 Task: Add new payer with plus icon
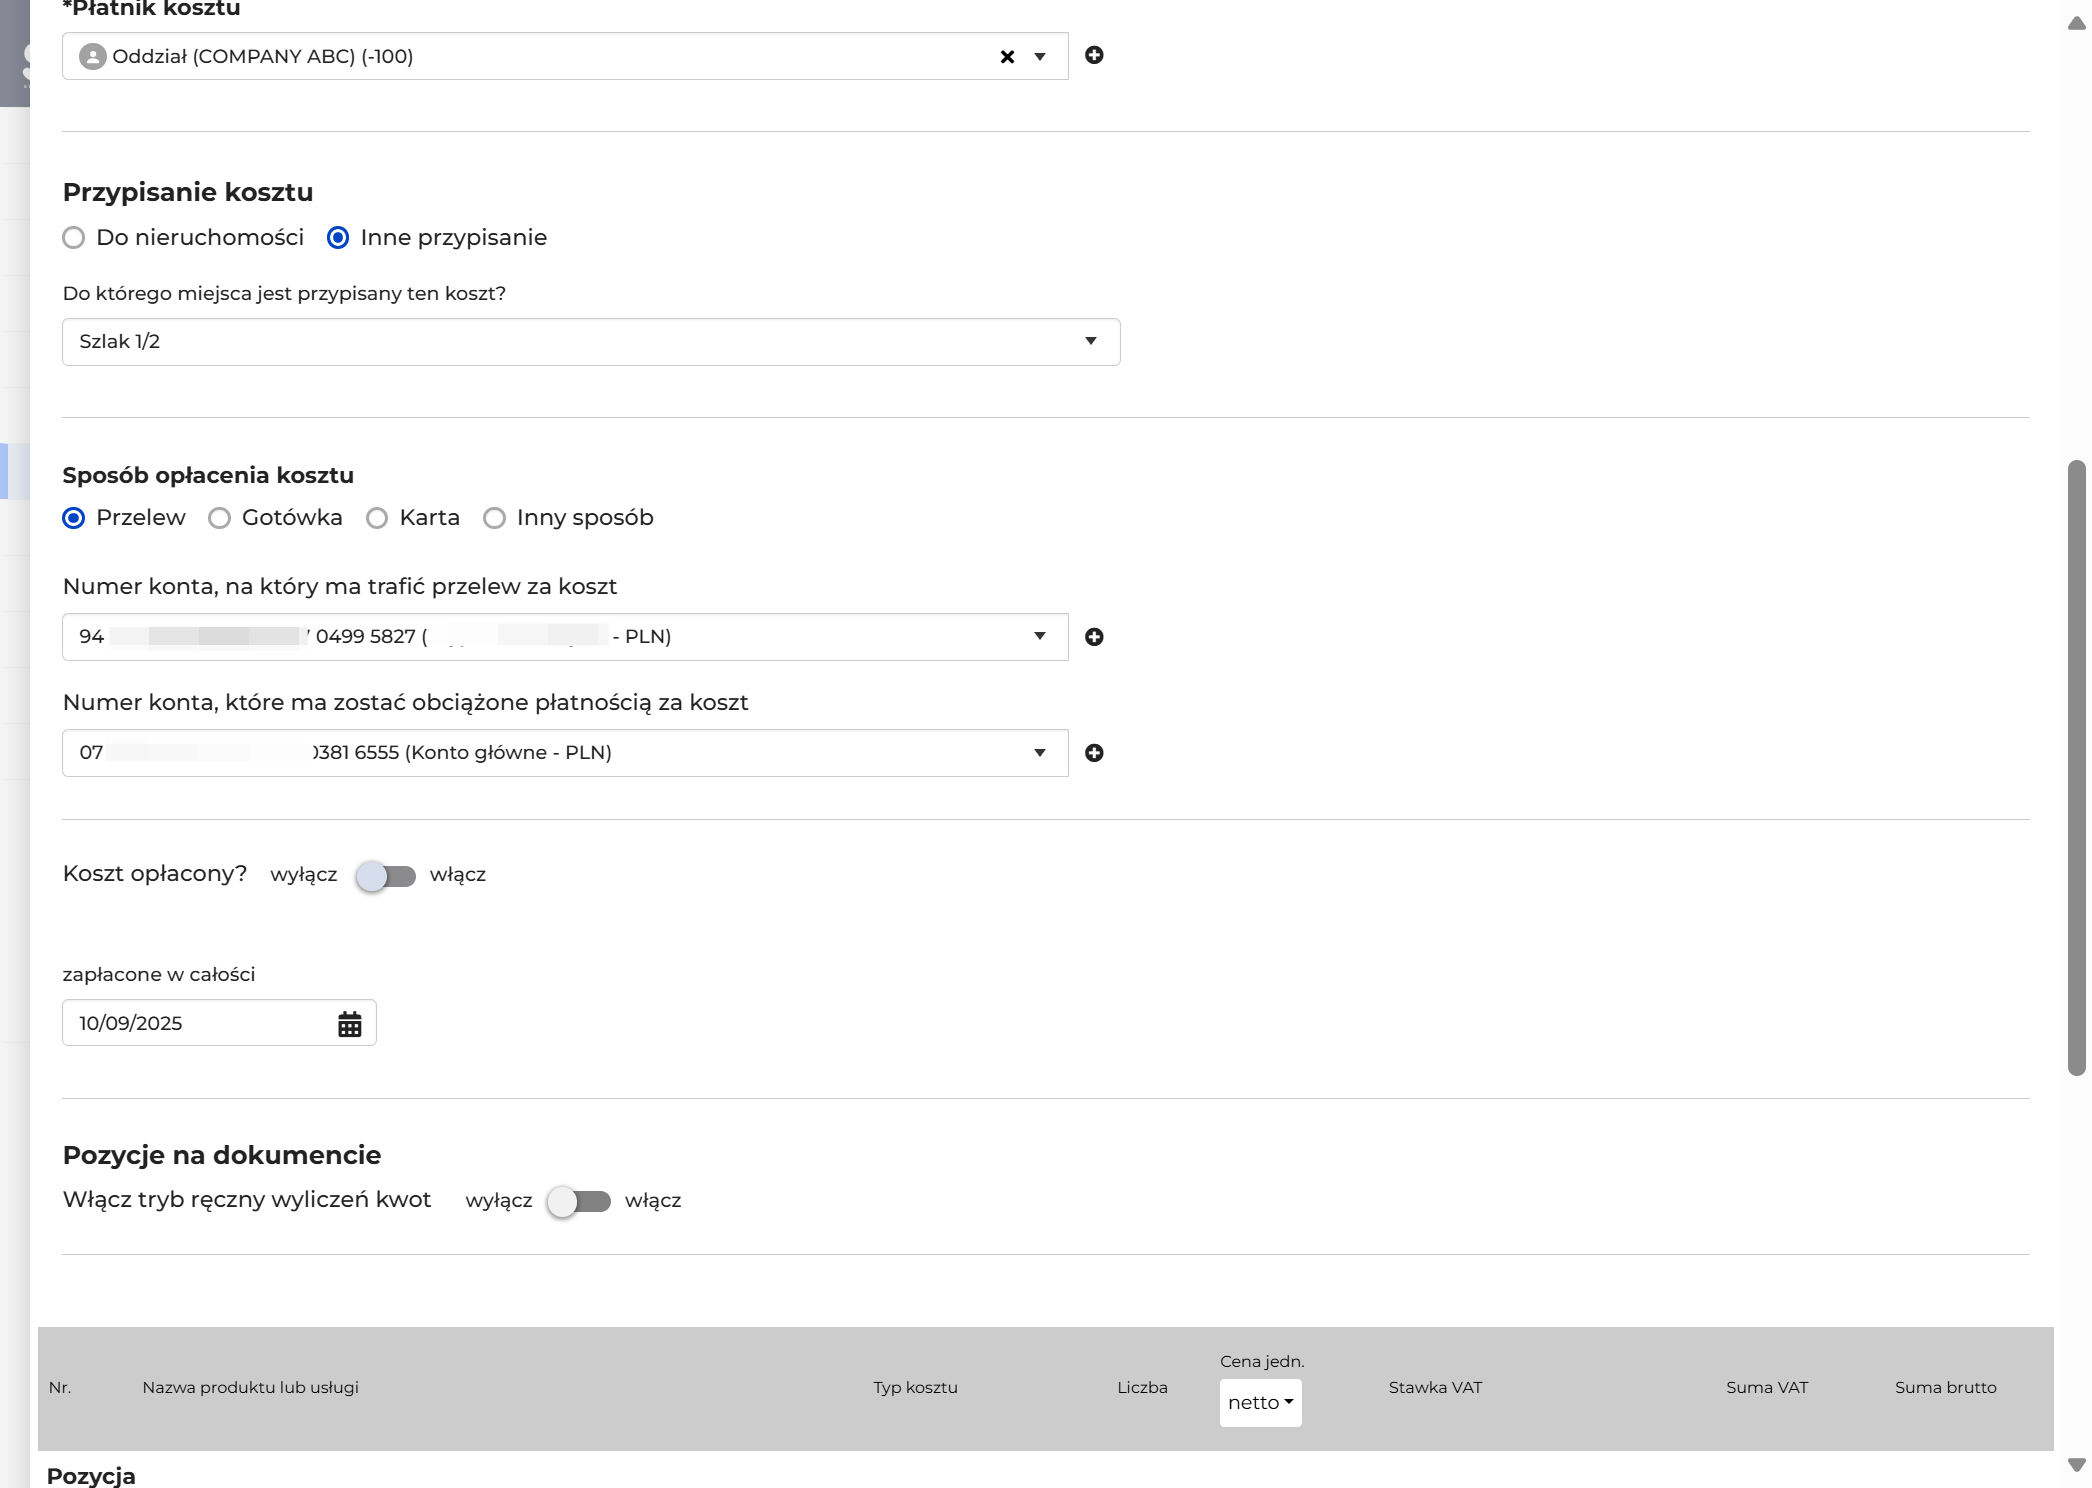click(x=1094, y=55)
